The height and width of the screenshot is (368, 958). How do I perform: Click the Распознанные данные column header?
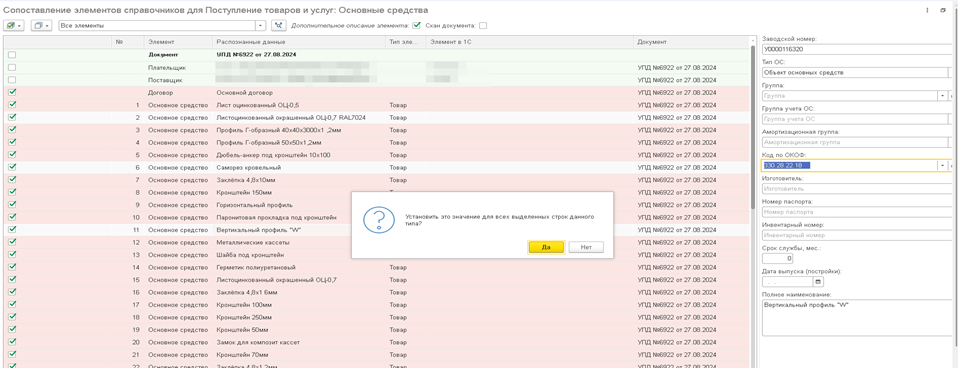pyautogui.click(x=299, y=42)
